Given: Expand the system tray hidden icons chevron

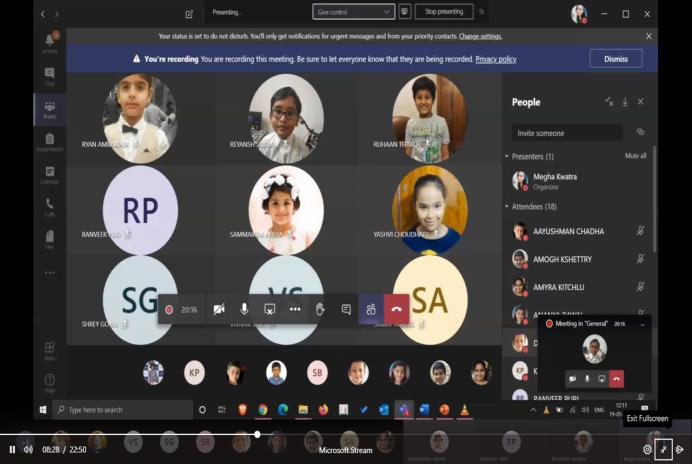Looking at the screenshot, I should pyautogui.click(x=533, y=410).
